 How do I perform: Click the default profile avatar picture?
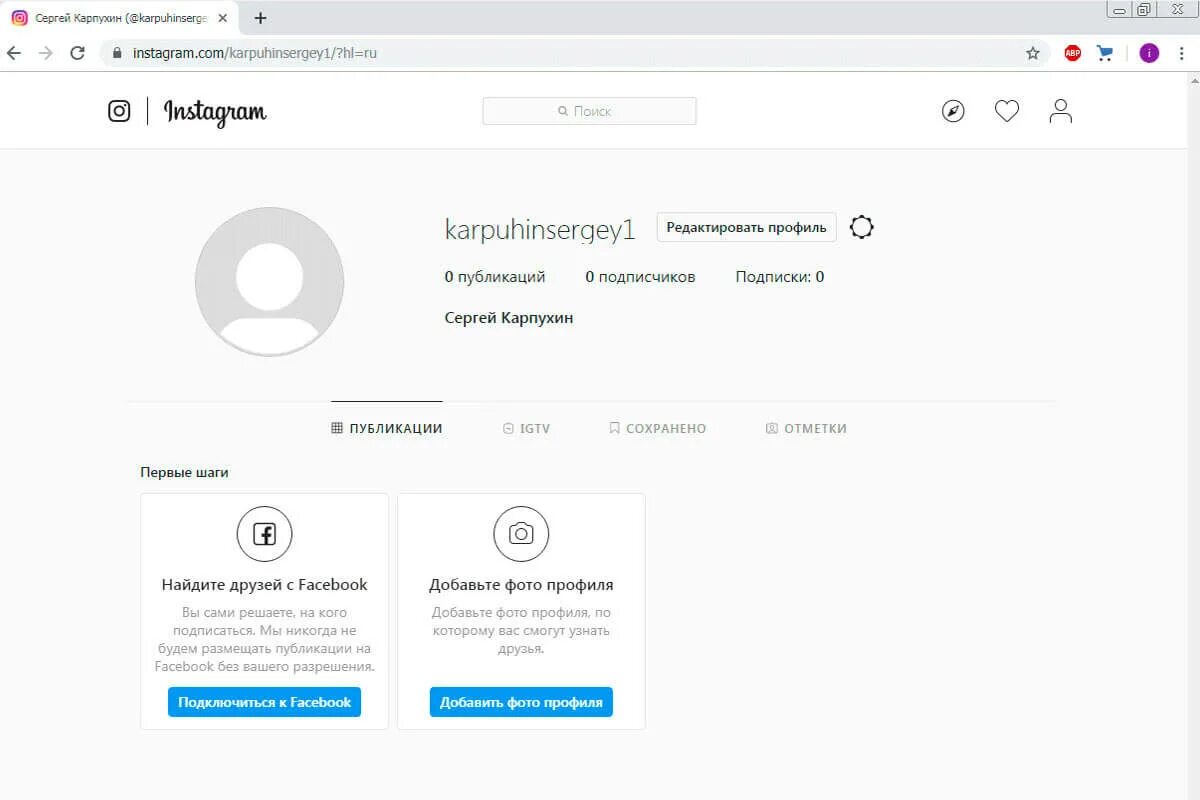(x=269, y=281)
